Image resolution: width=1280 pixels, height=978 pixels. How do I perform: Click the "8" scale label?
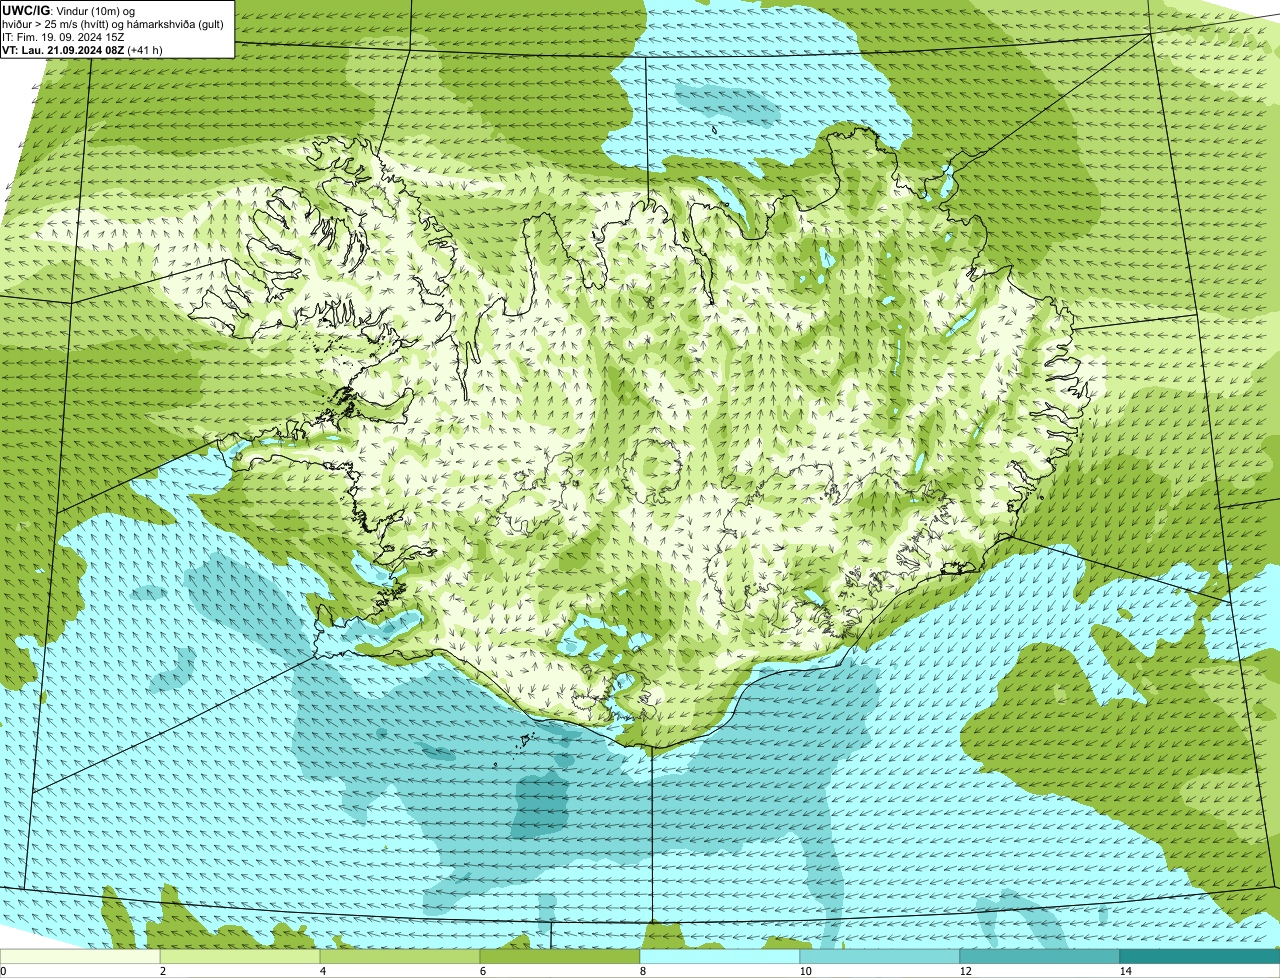pos(641,971)
